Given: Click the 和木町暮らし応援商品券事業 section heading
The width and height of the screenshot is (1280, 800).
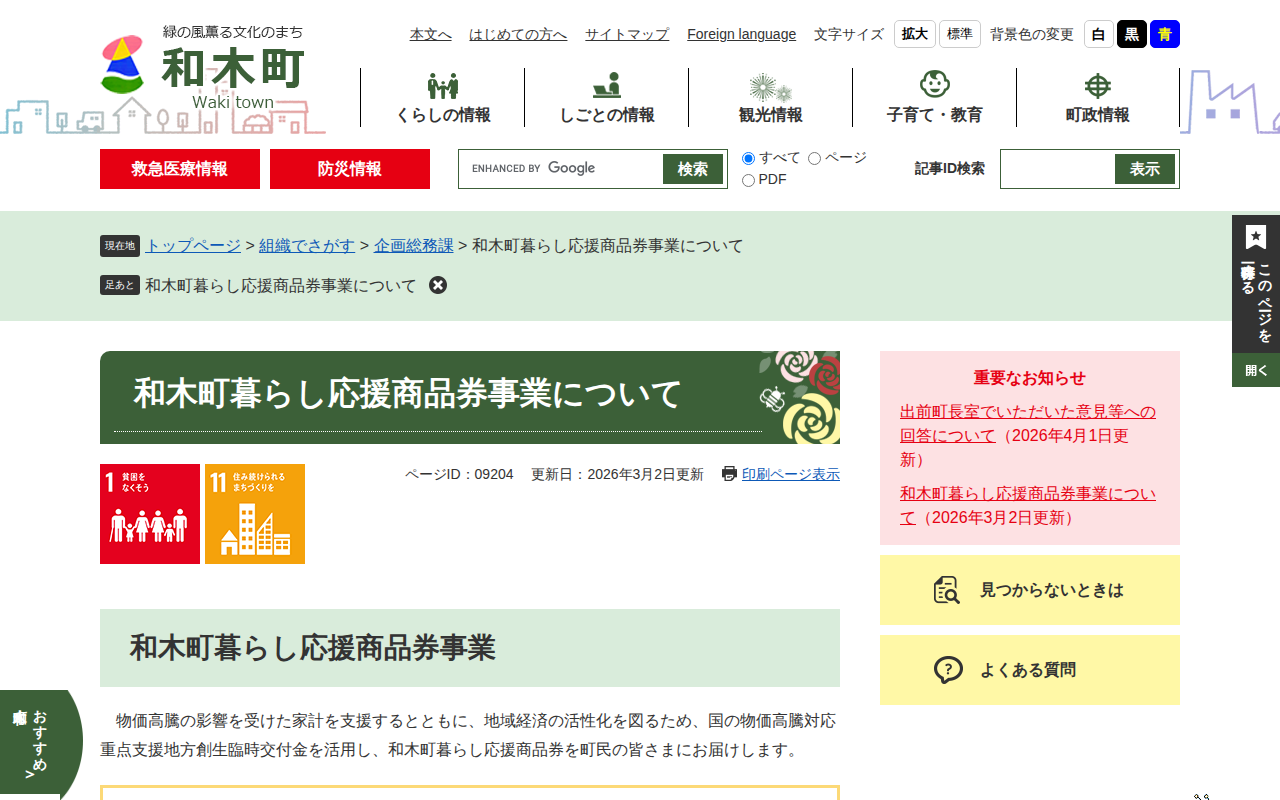Looking at the screenshot, I should (x=313, y=648).
